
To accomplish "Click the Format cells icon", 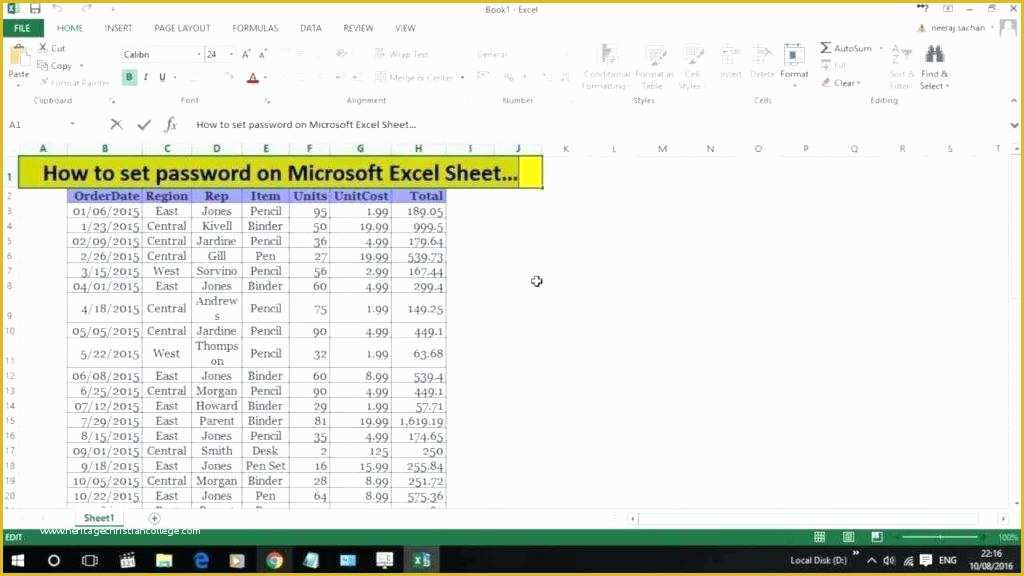I will coord(794,55).
